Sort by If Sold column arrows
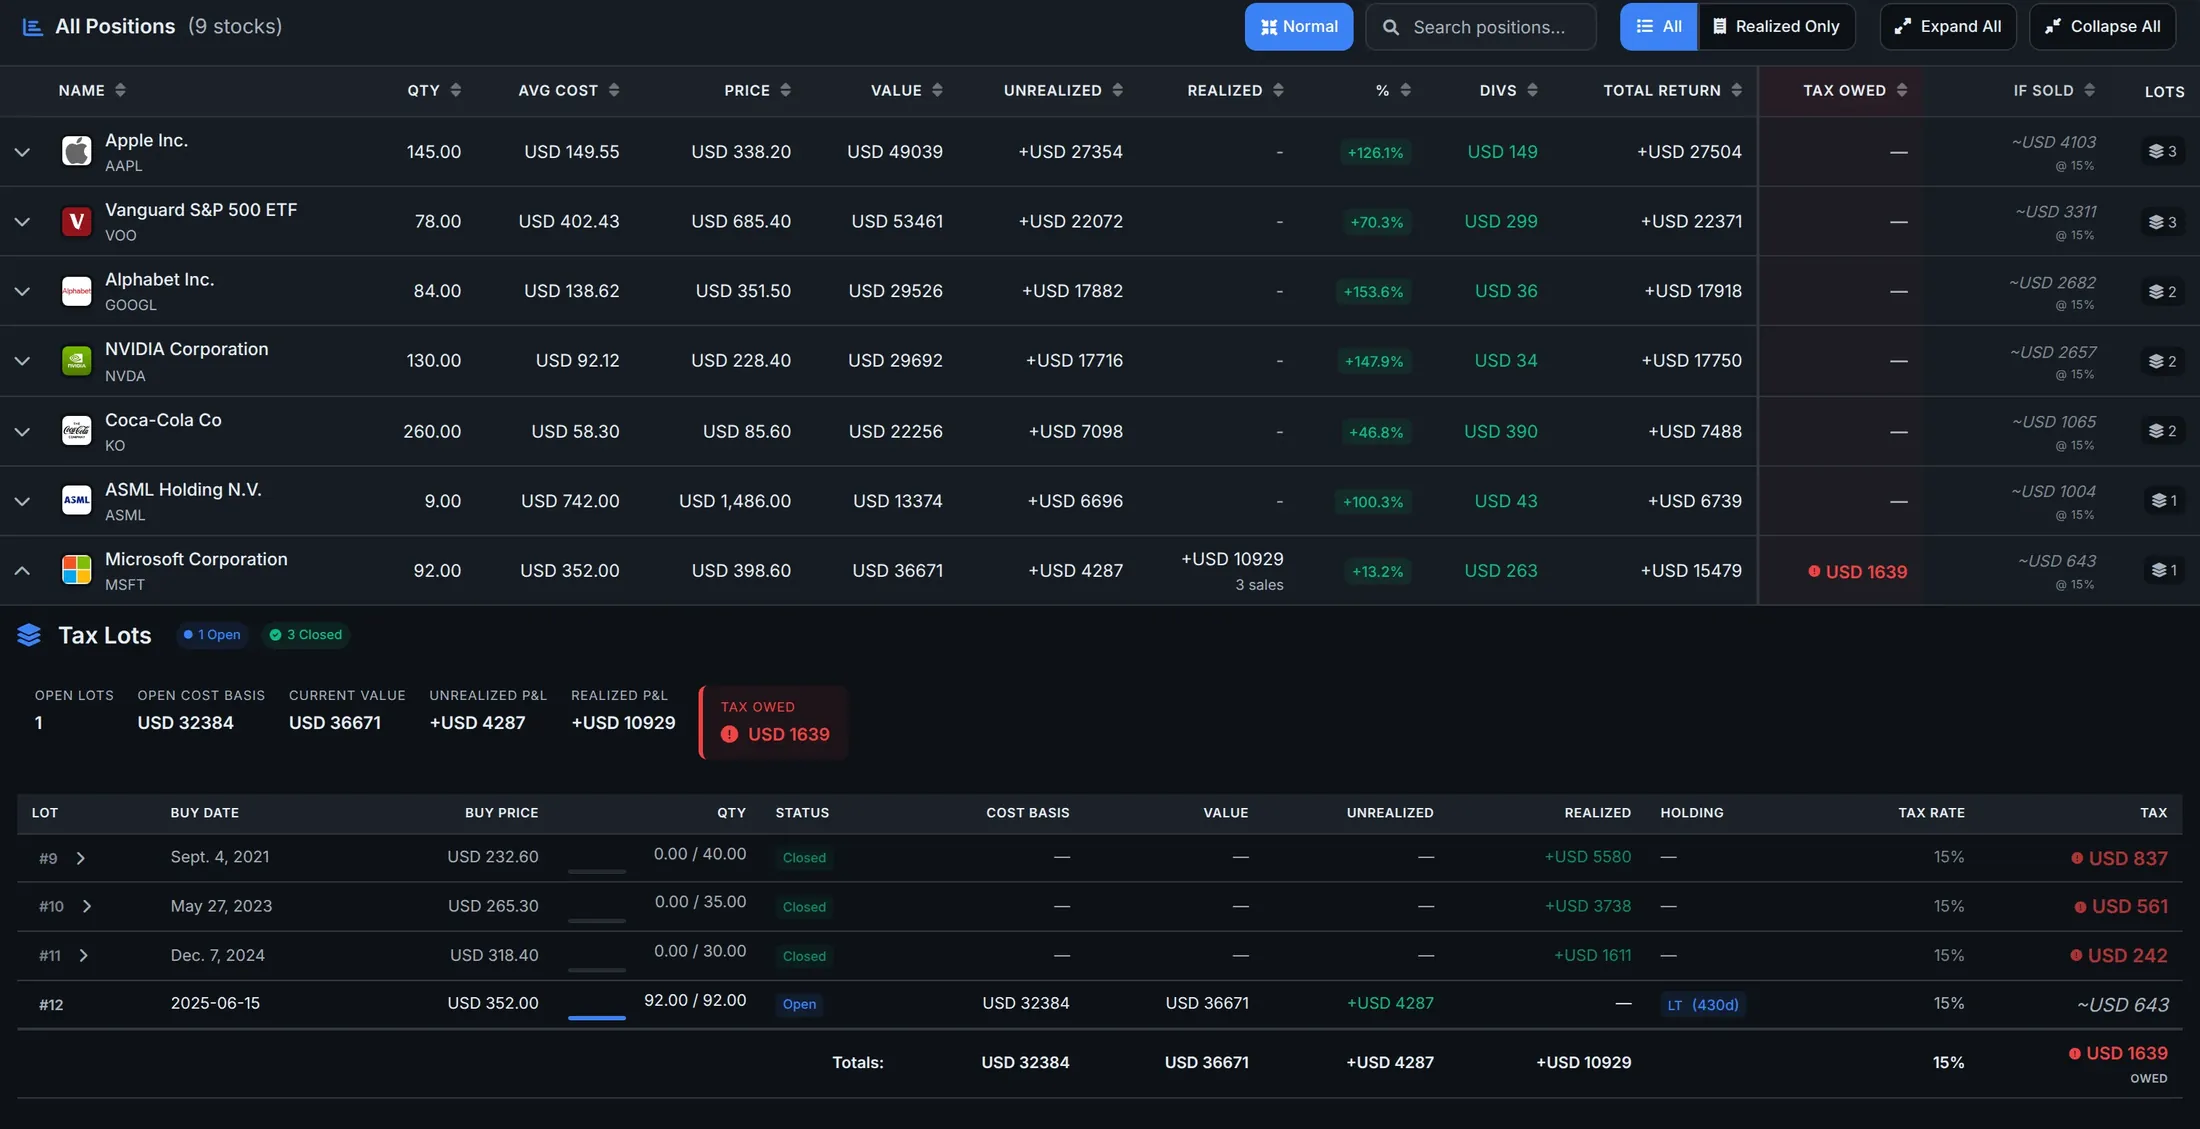 click(2089, 90)
